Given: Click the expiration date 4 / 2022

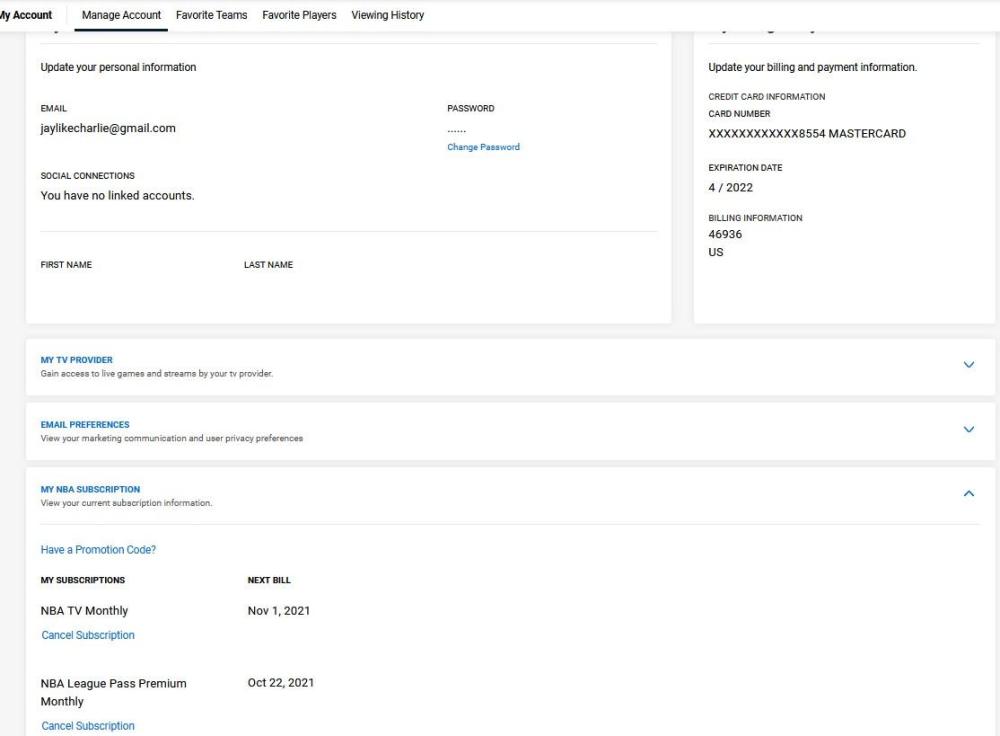Looking at the screenshot, I should pos(730,188).
